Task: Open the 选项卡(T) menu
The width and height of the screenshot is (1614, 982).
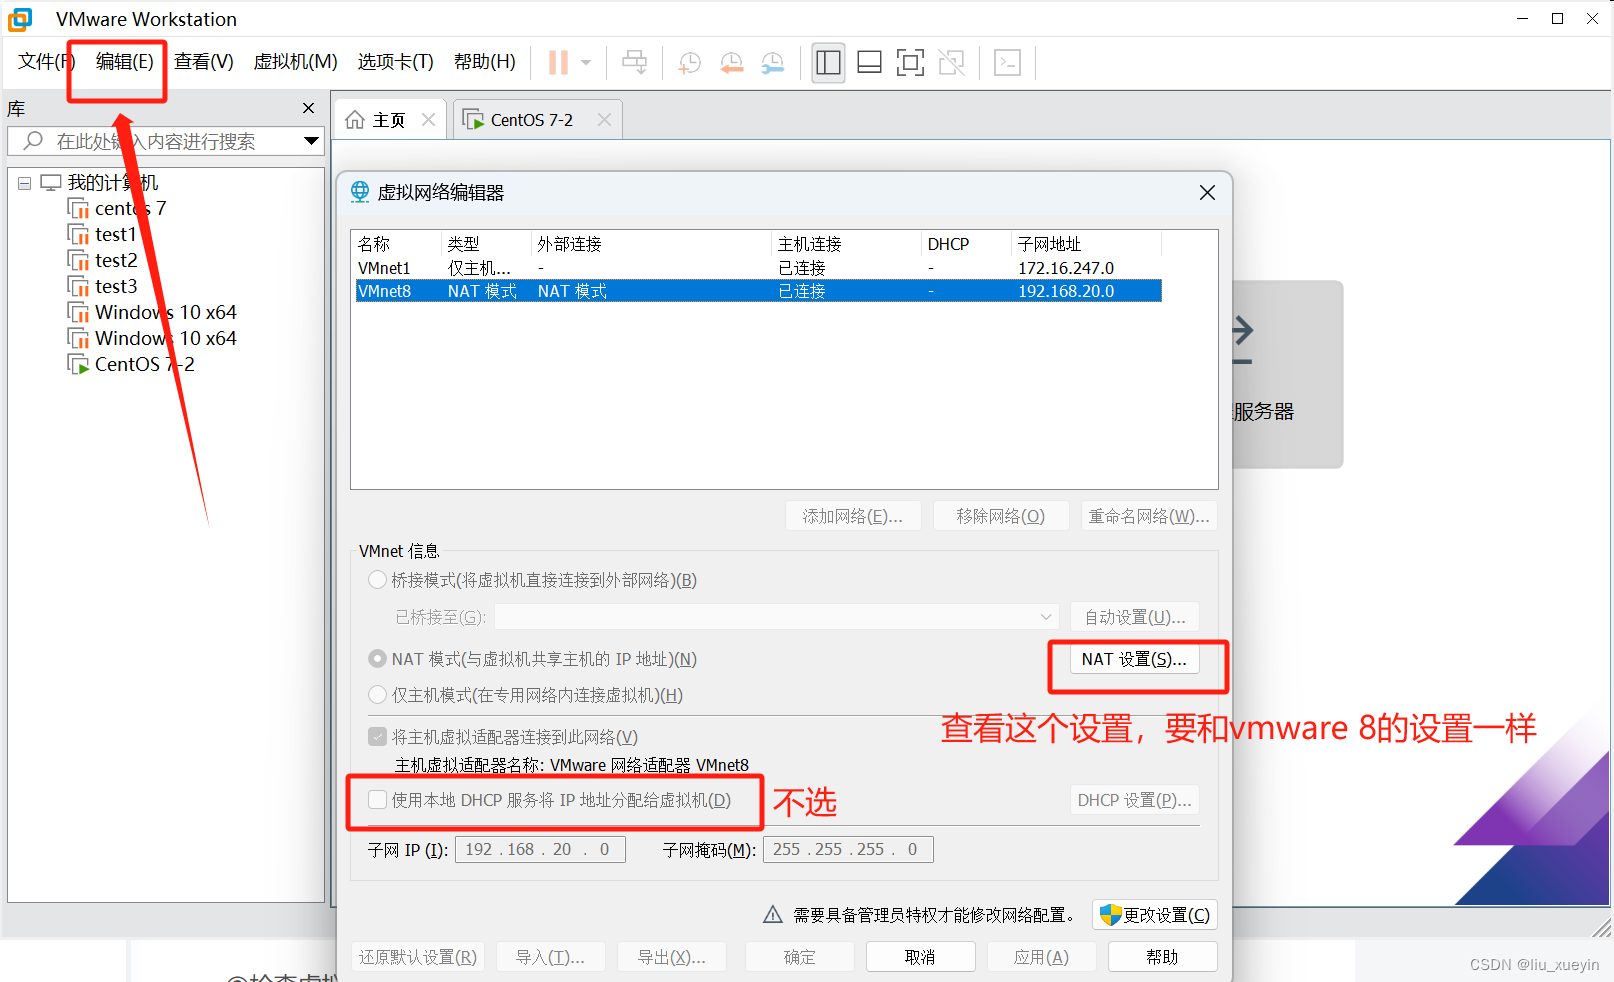Action: [395, 62]
